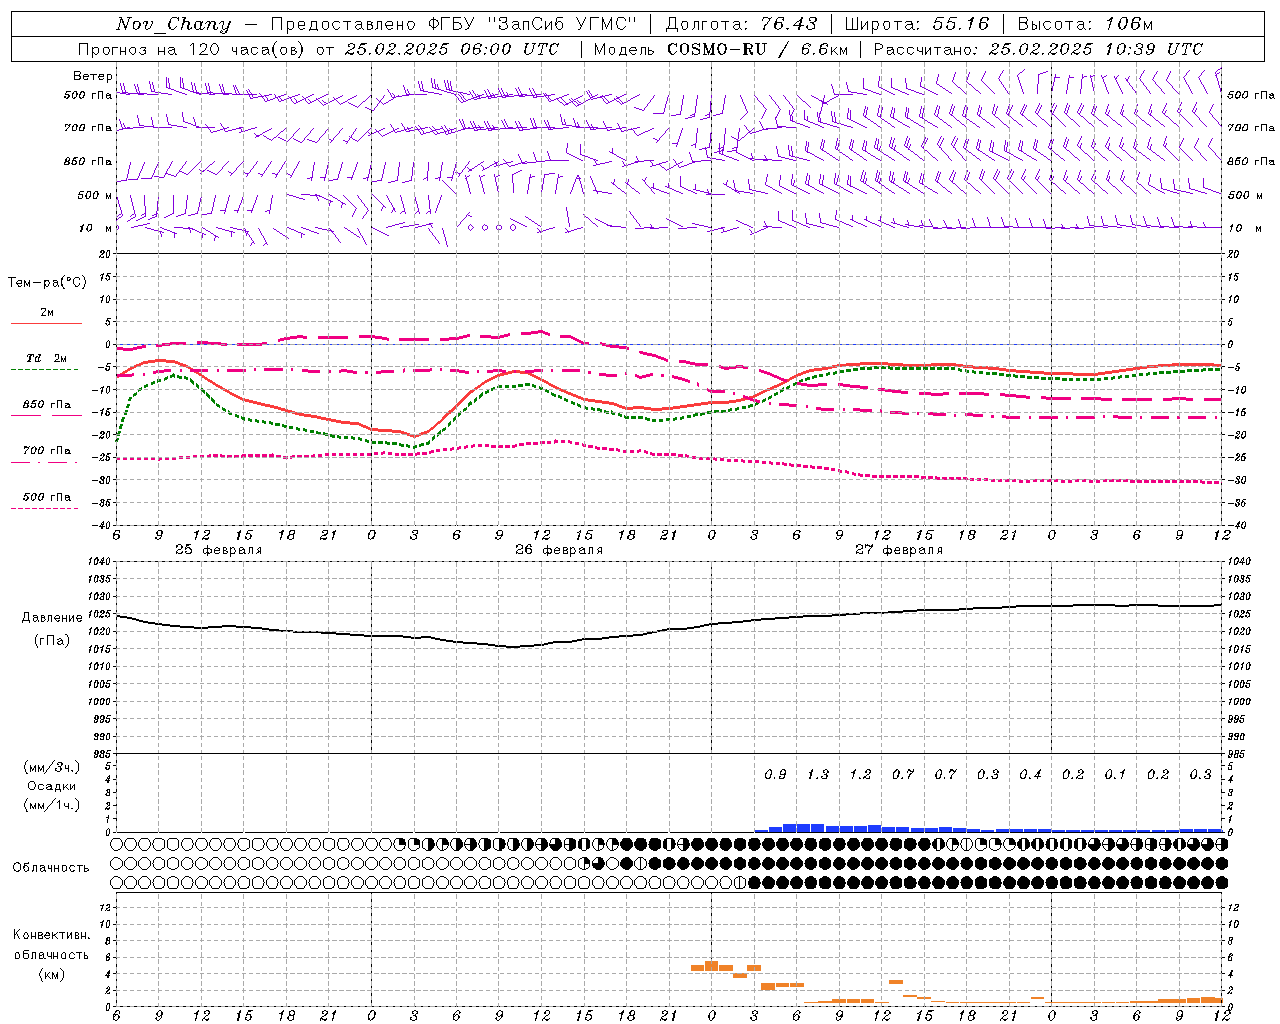Select the forecast start time 25.02.2025 06:00 UTC
The height and width of the screenshot is (1024, 1280).
click(451, 49)
